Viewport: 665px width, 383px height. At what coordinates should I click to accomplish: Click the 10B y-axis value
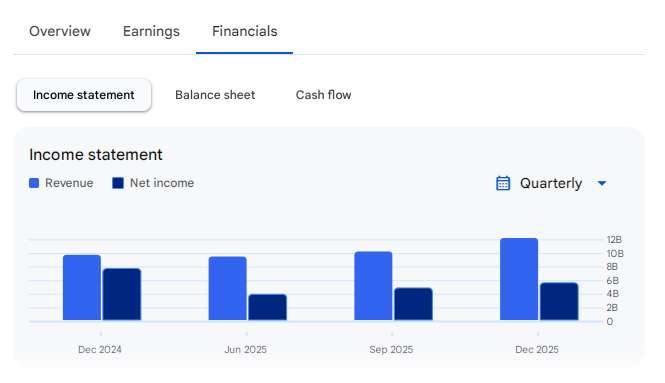click(x=615, y=254)
